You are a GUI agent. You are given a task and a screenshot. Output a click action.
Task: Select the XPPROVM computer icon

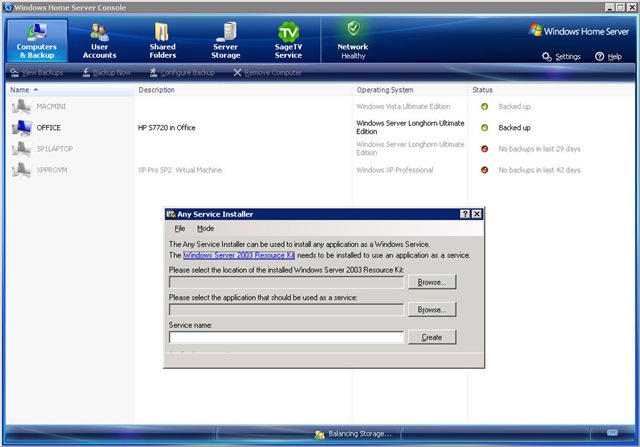tap(21, 170)
